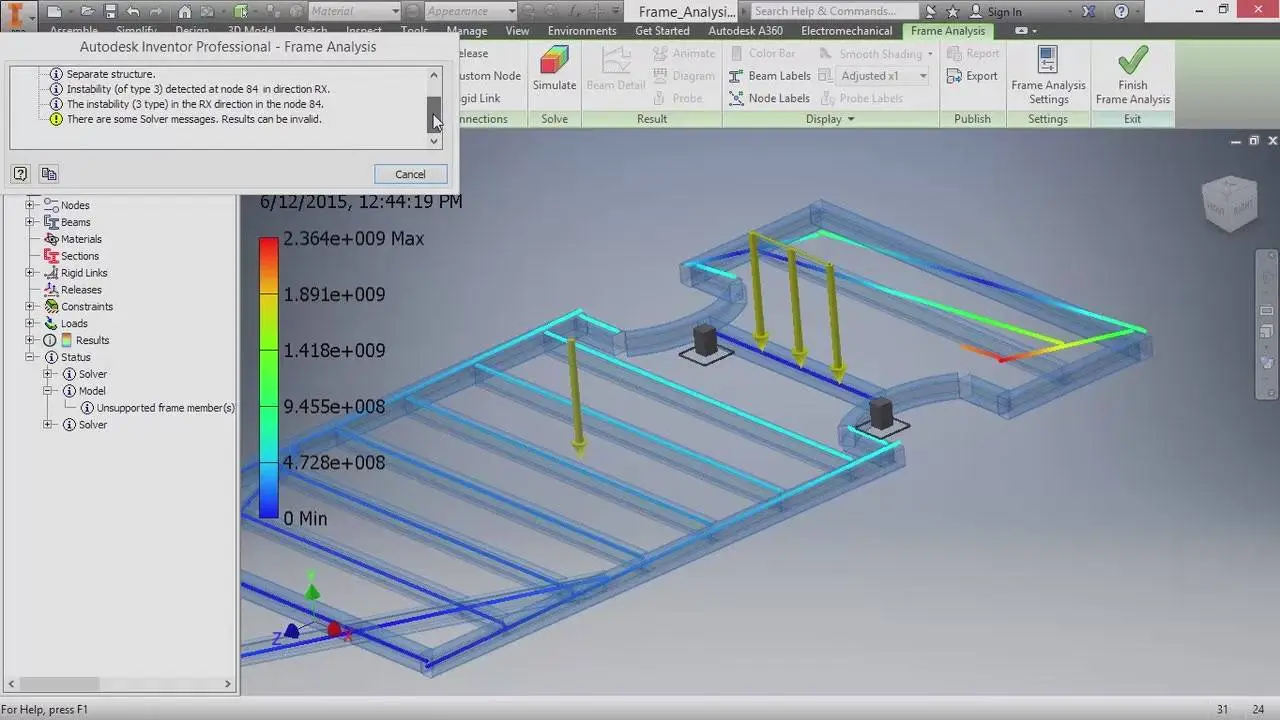Click the Inventor application logo button
This screenshot has width=1280, height=720.
point(17,14)
